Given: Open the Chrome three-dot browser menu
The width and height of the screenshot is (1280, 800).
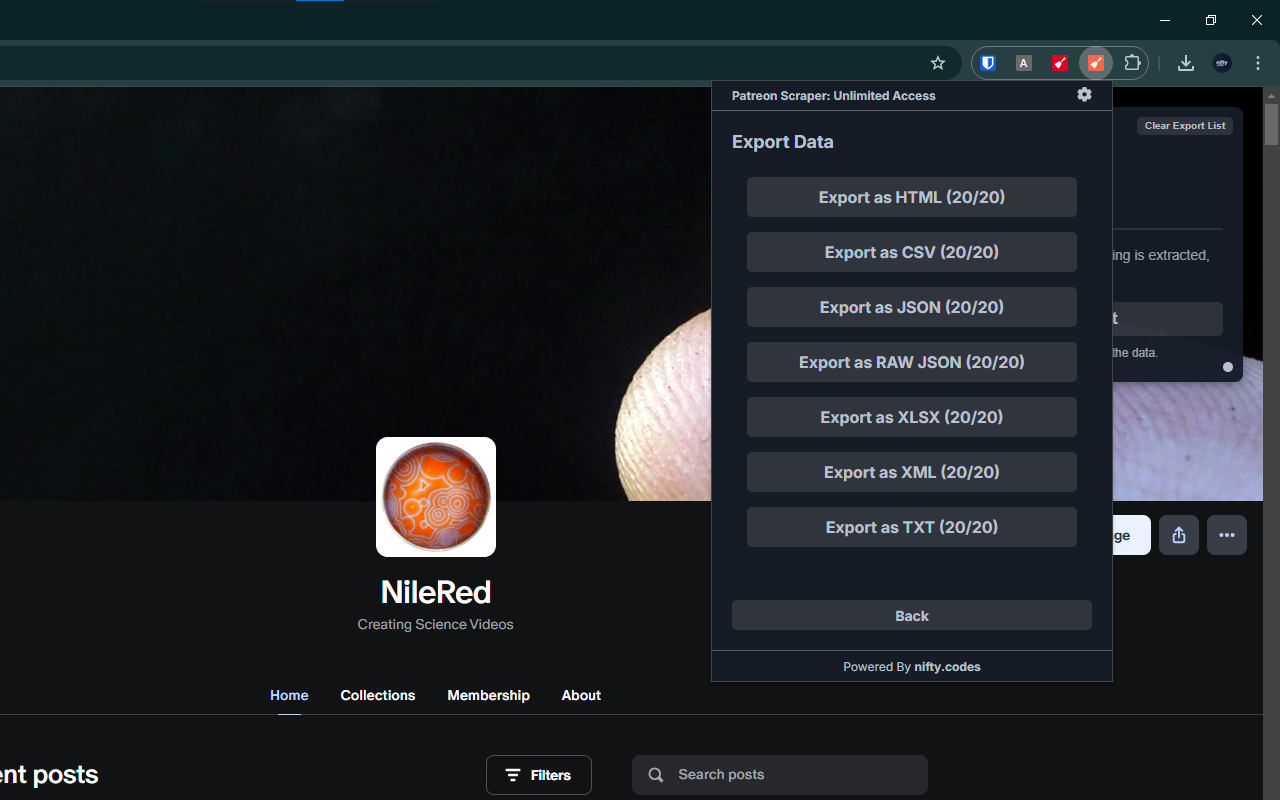Looking at the screenshot, I should click(1257, 62).
